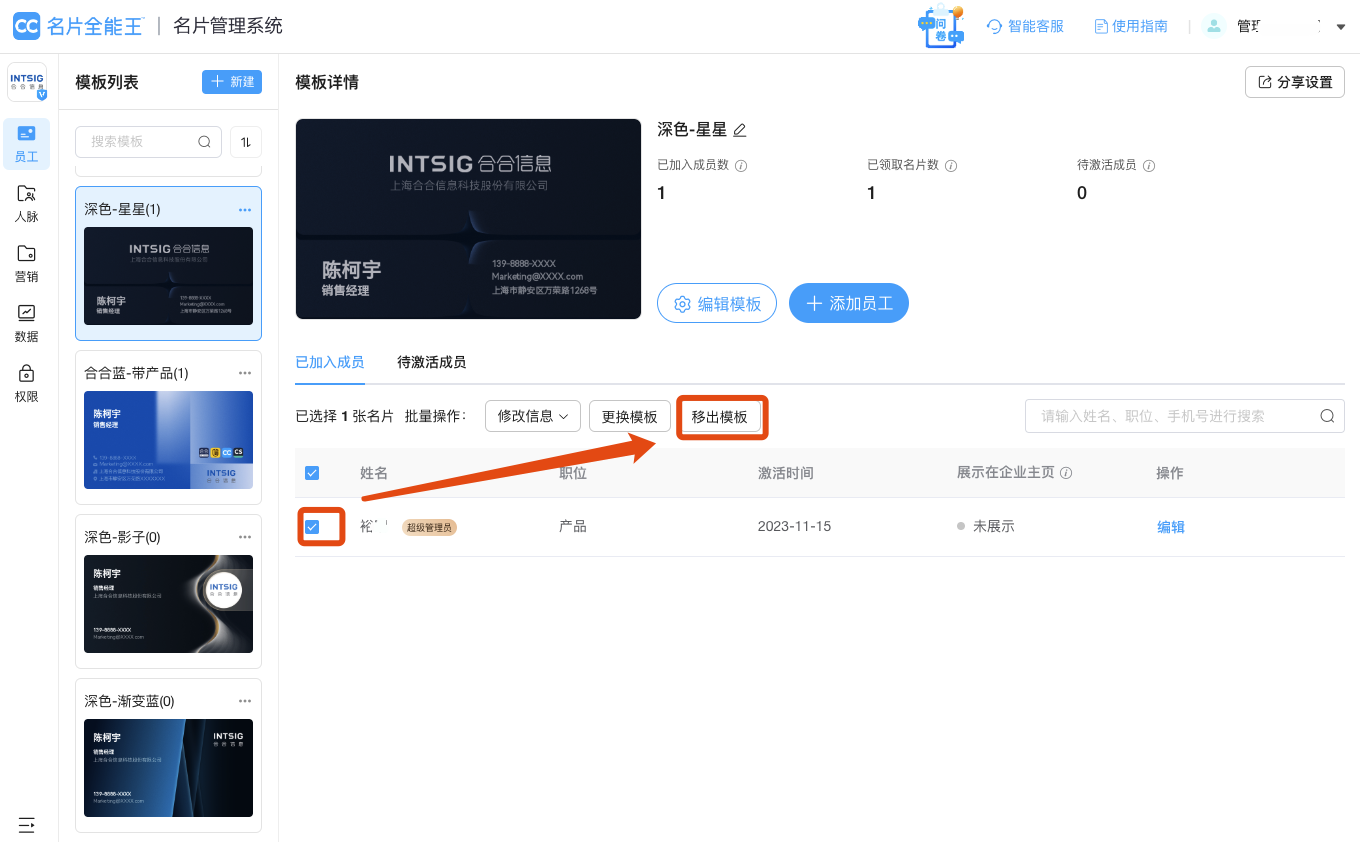Image resolution: width=1360 pixels, height=842 pixels.
Task: Click the magnifier icon in template search
Action: pos(204,142)
